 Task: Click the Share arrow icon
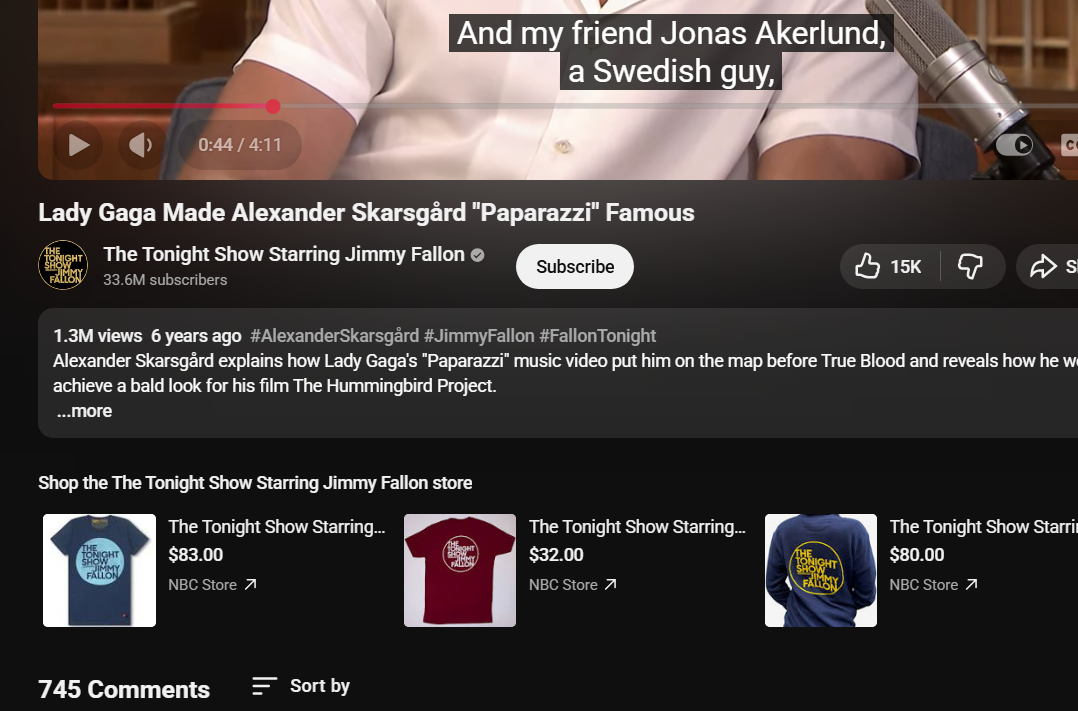(x=1043, y=266)
